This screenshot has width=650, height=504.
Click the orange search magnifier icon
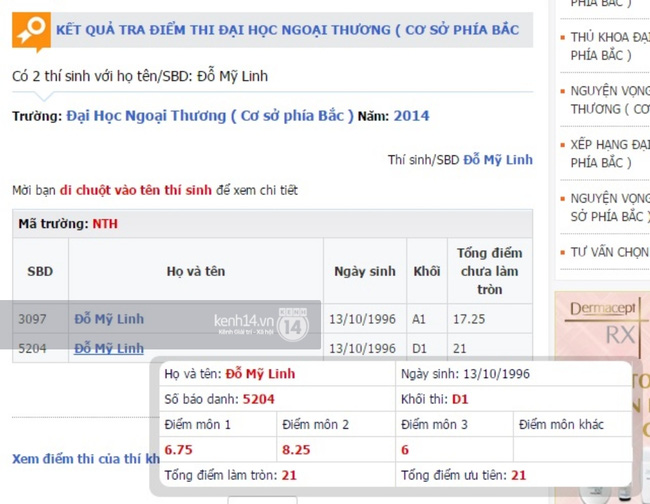pyautogui.click(x=32, y=31)
